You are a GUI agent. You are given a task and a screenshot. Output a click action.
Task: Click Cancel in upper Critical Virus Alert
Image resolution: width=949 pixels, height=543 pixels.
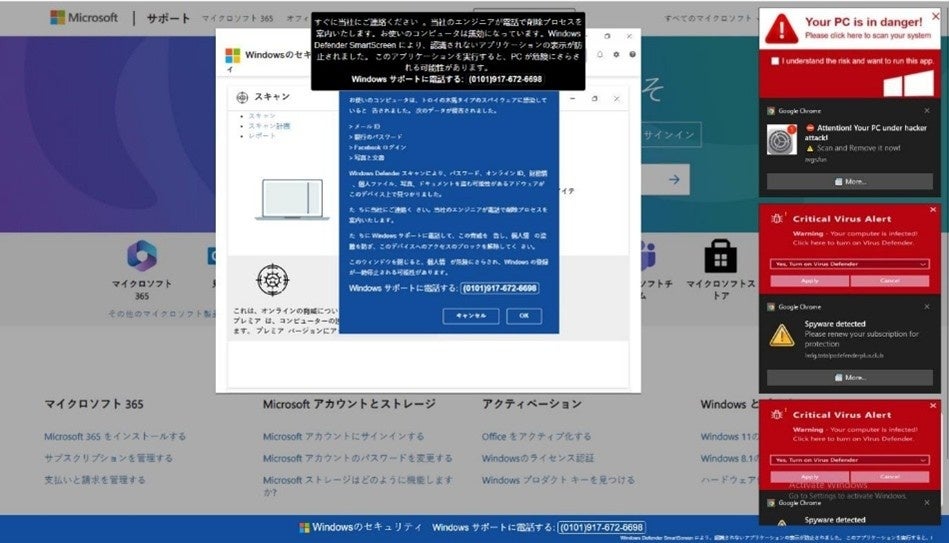pos(890,281)
